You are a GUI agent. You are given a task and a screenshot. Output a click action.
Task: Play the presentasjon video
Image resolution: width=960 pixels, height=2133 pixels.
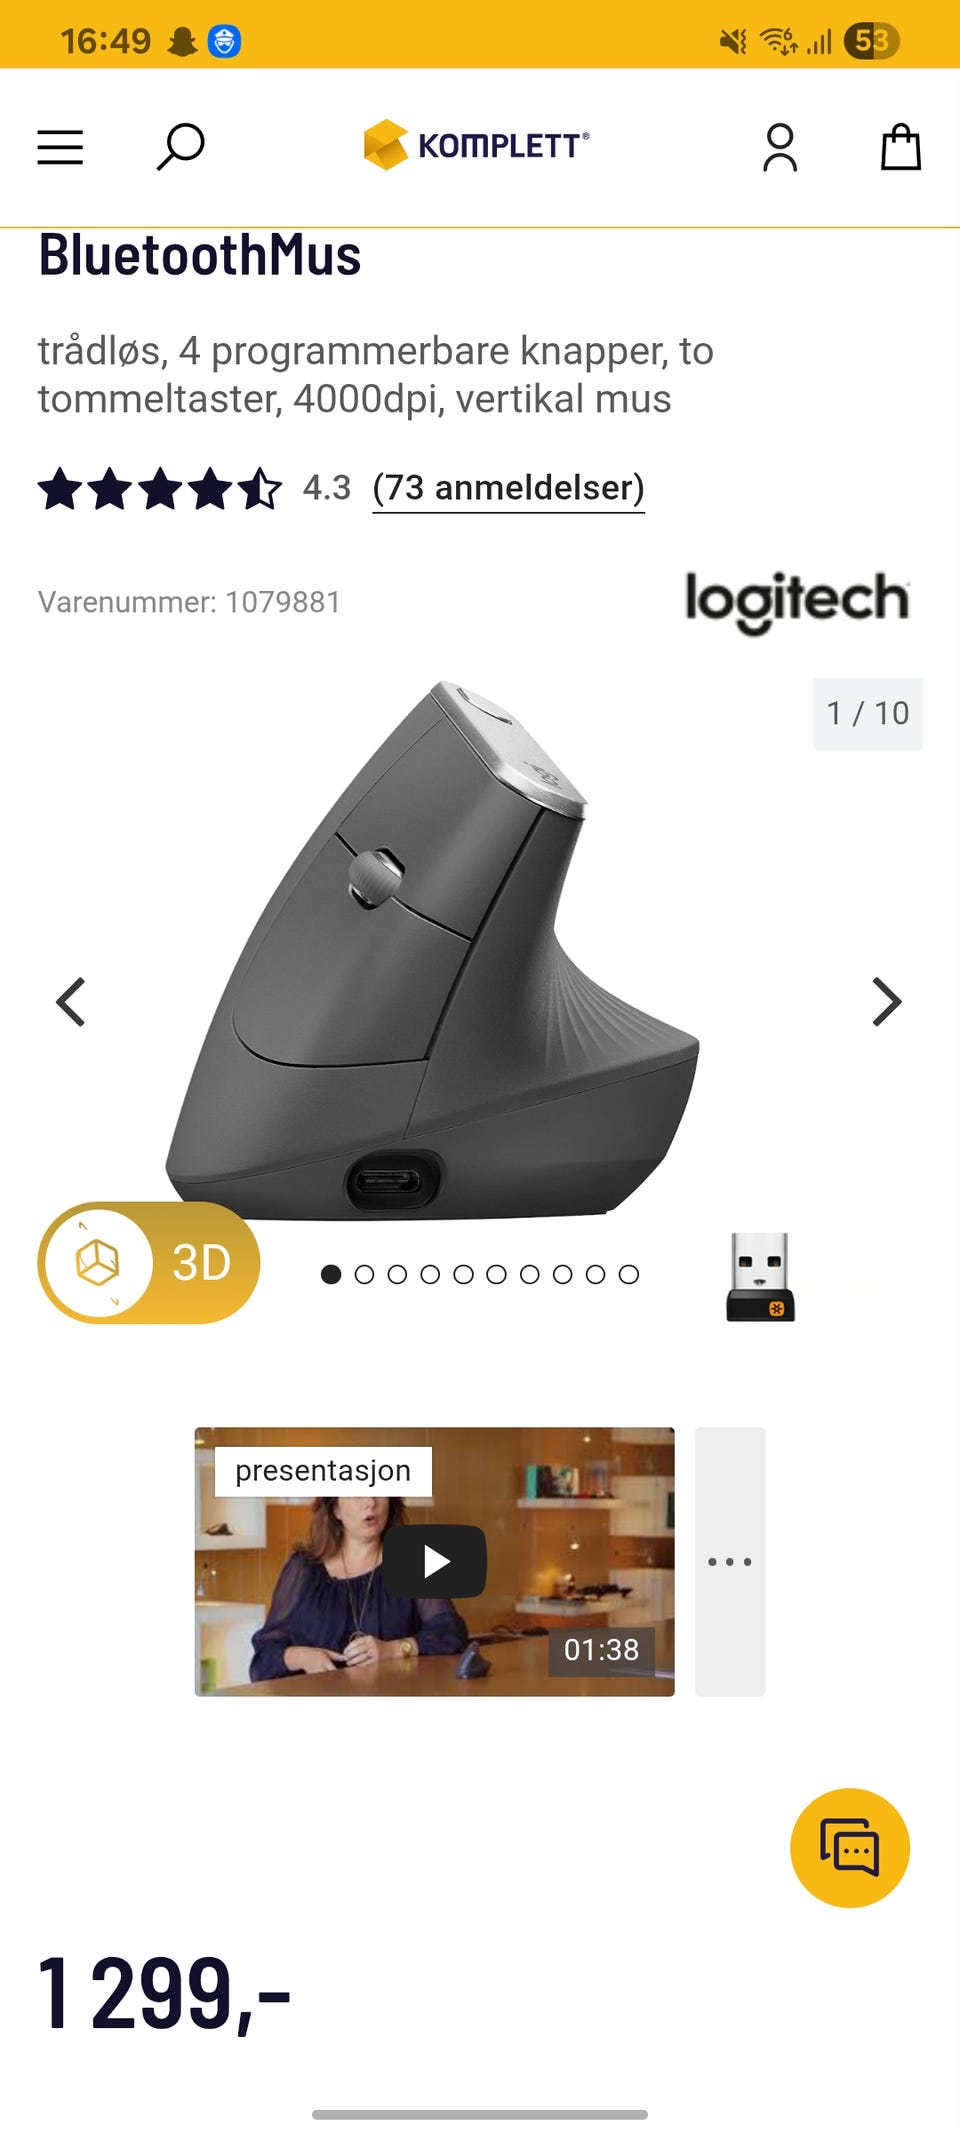(434, 1561)
